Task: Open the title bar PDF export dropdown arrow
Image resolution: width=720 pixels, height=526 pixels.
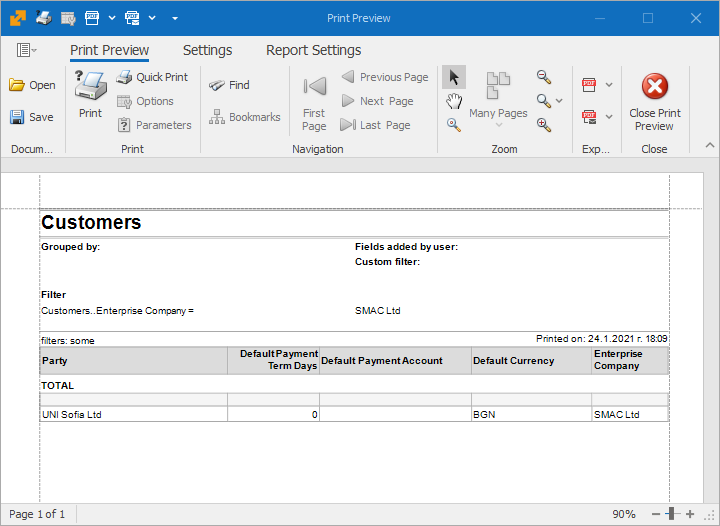Action: tap(112, 18)
